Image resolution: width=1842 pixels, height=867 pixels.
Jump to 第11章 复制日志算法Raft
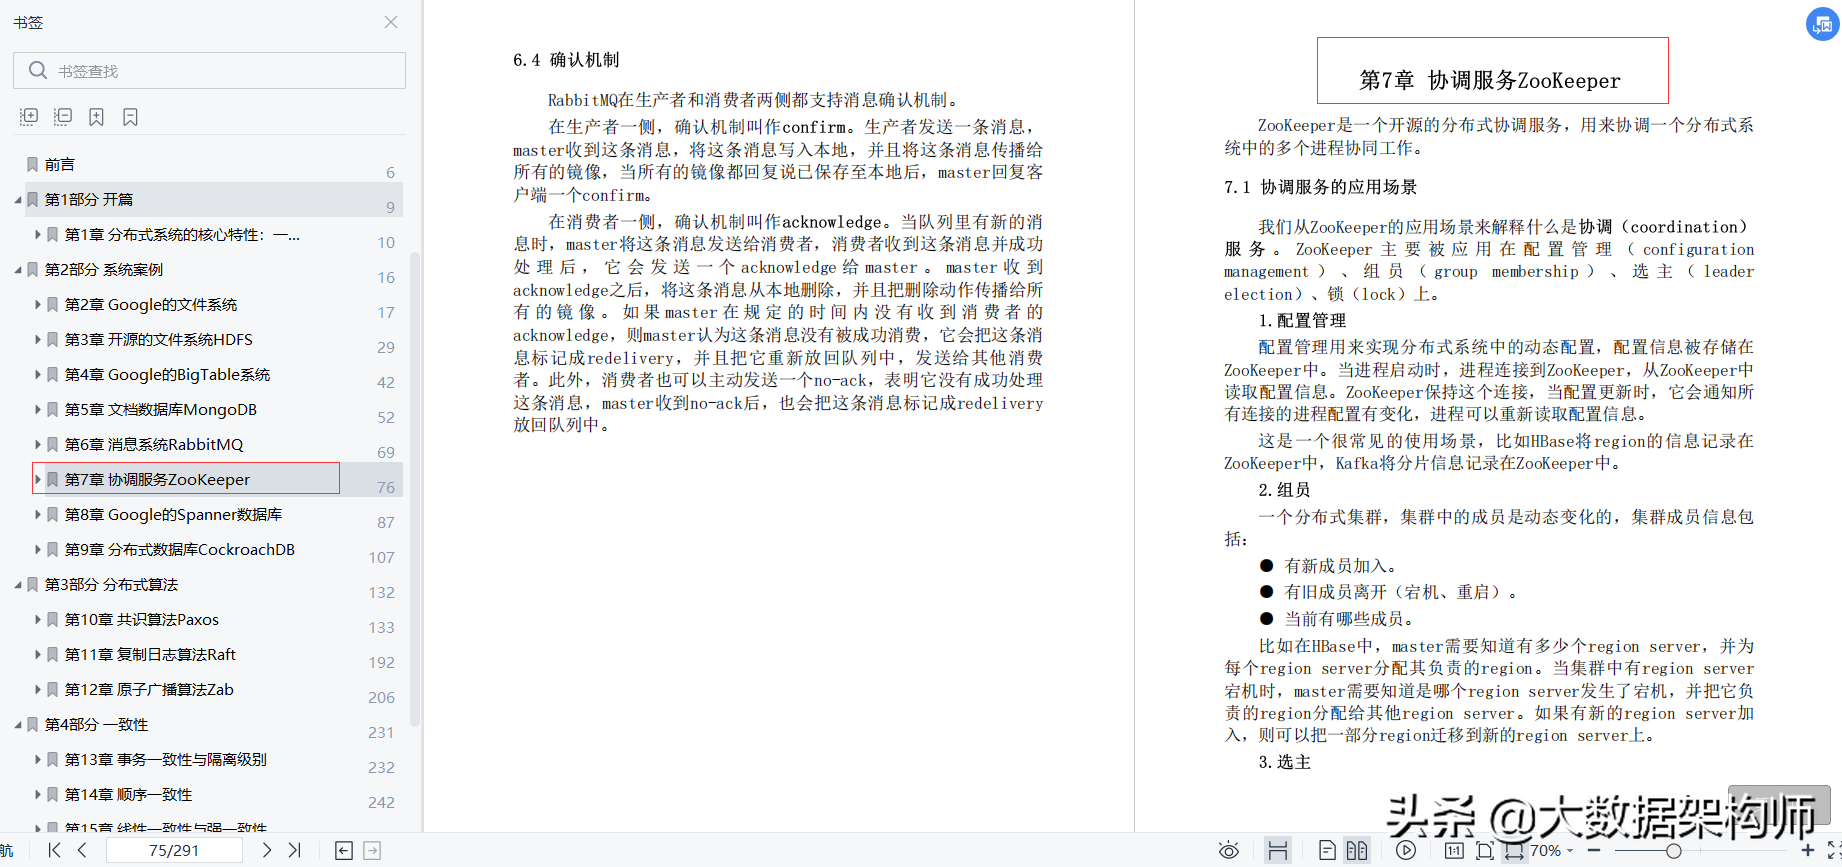150,654
